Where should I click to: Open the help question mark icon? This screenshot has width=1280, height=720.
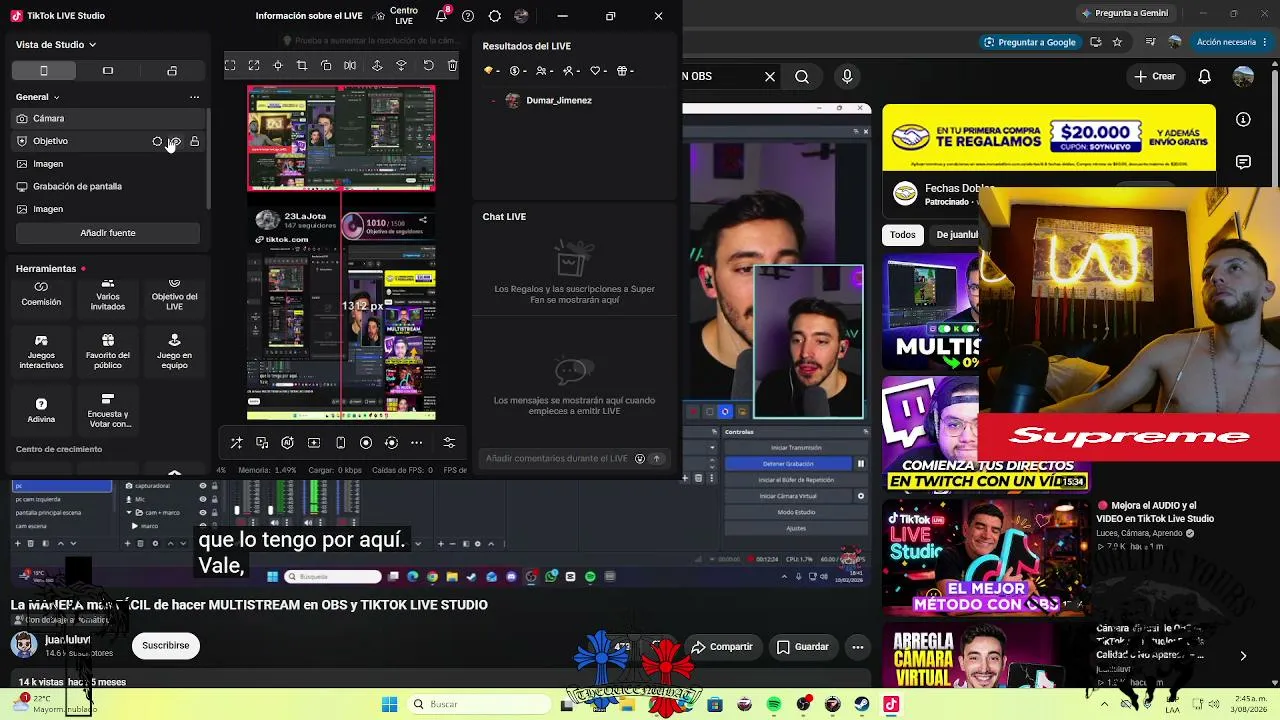[468, 16]
